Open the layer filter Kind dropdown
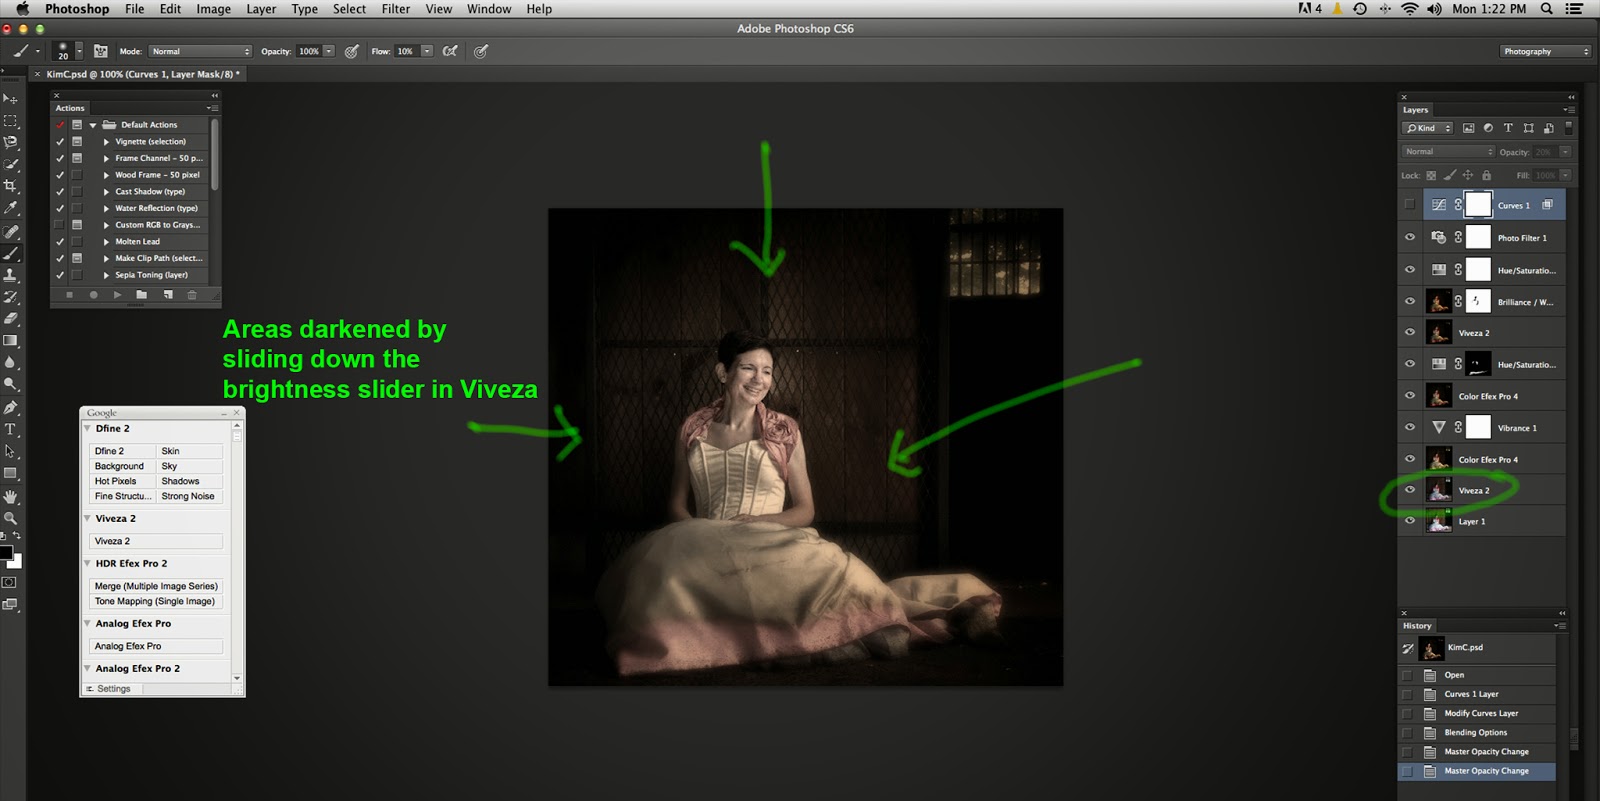 1428,128
